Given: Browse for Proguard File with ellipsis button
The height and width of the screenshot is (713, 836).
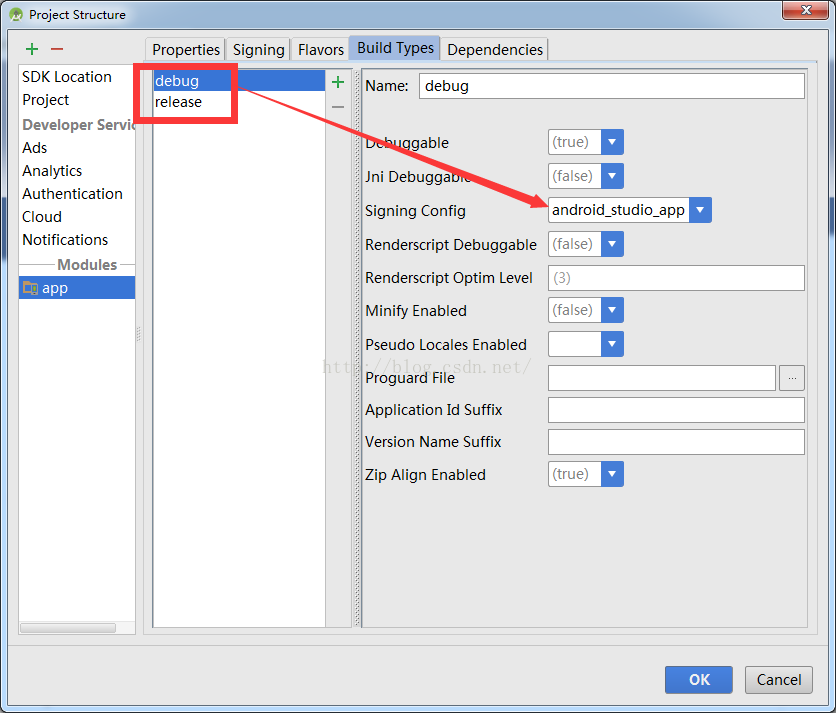Looking at the screenshot, I should [x=792, y=378].
